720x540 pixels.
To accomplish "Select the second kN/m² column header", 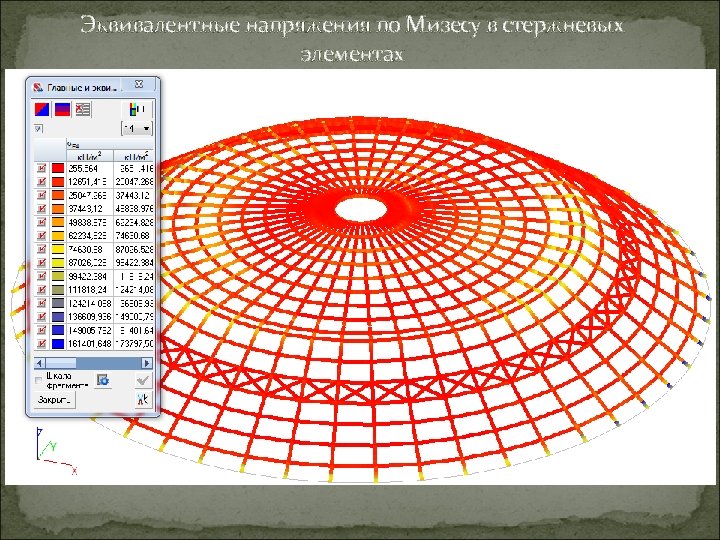I will click(x=133, y=156).
